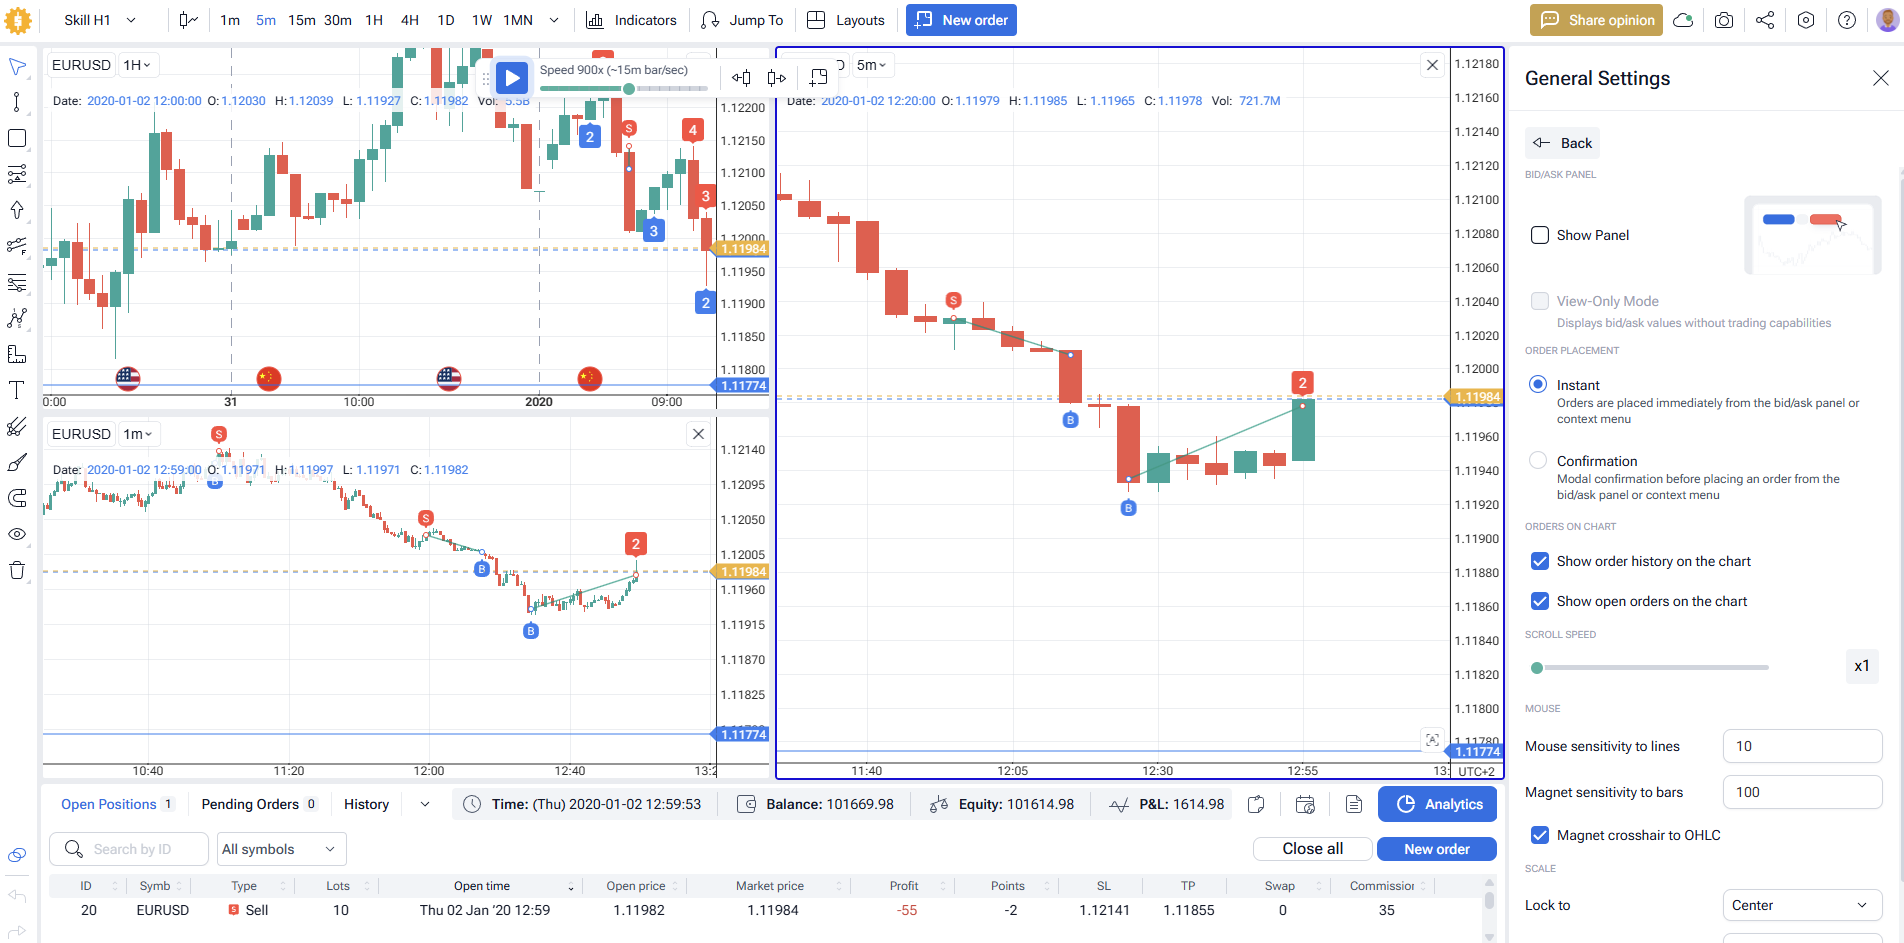Screen dimensions: 1904x943
Task: Uncheck Magnet crosshair to OHLC
Action: tap(1540, 835)
